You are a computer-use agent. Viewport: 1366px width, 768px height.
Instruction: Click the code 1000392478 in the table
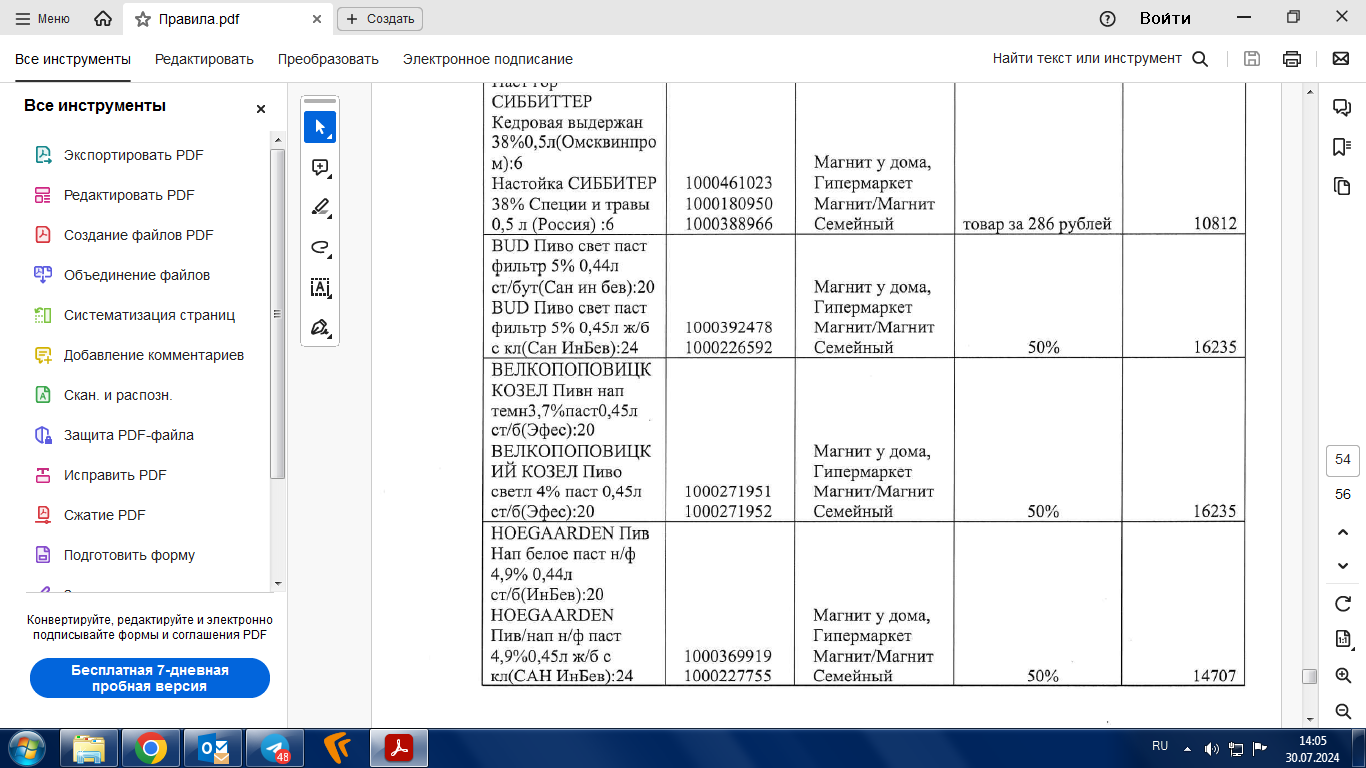coord(729,327)
